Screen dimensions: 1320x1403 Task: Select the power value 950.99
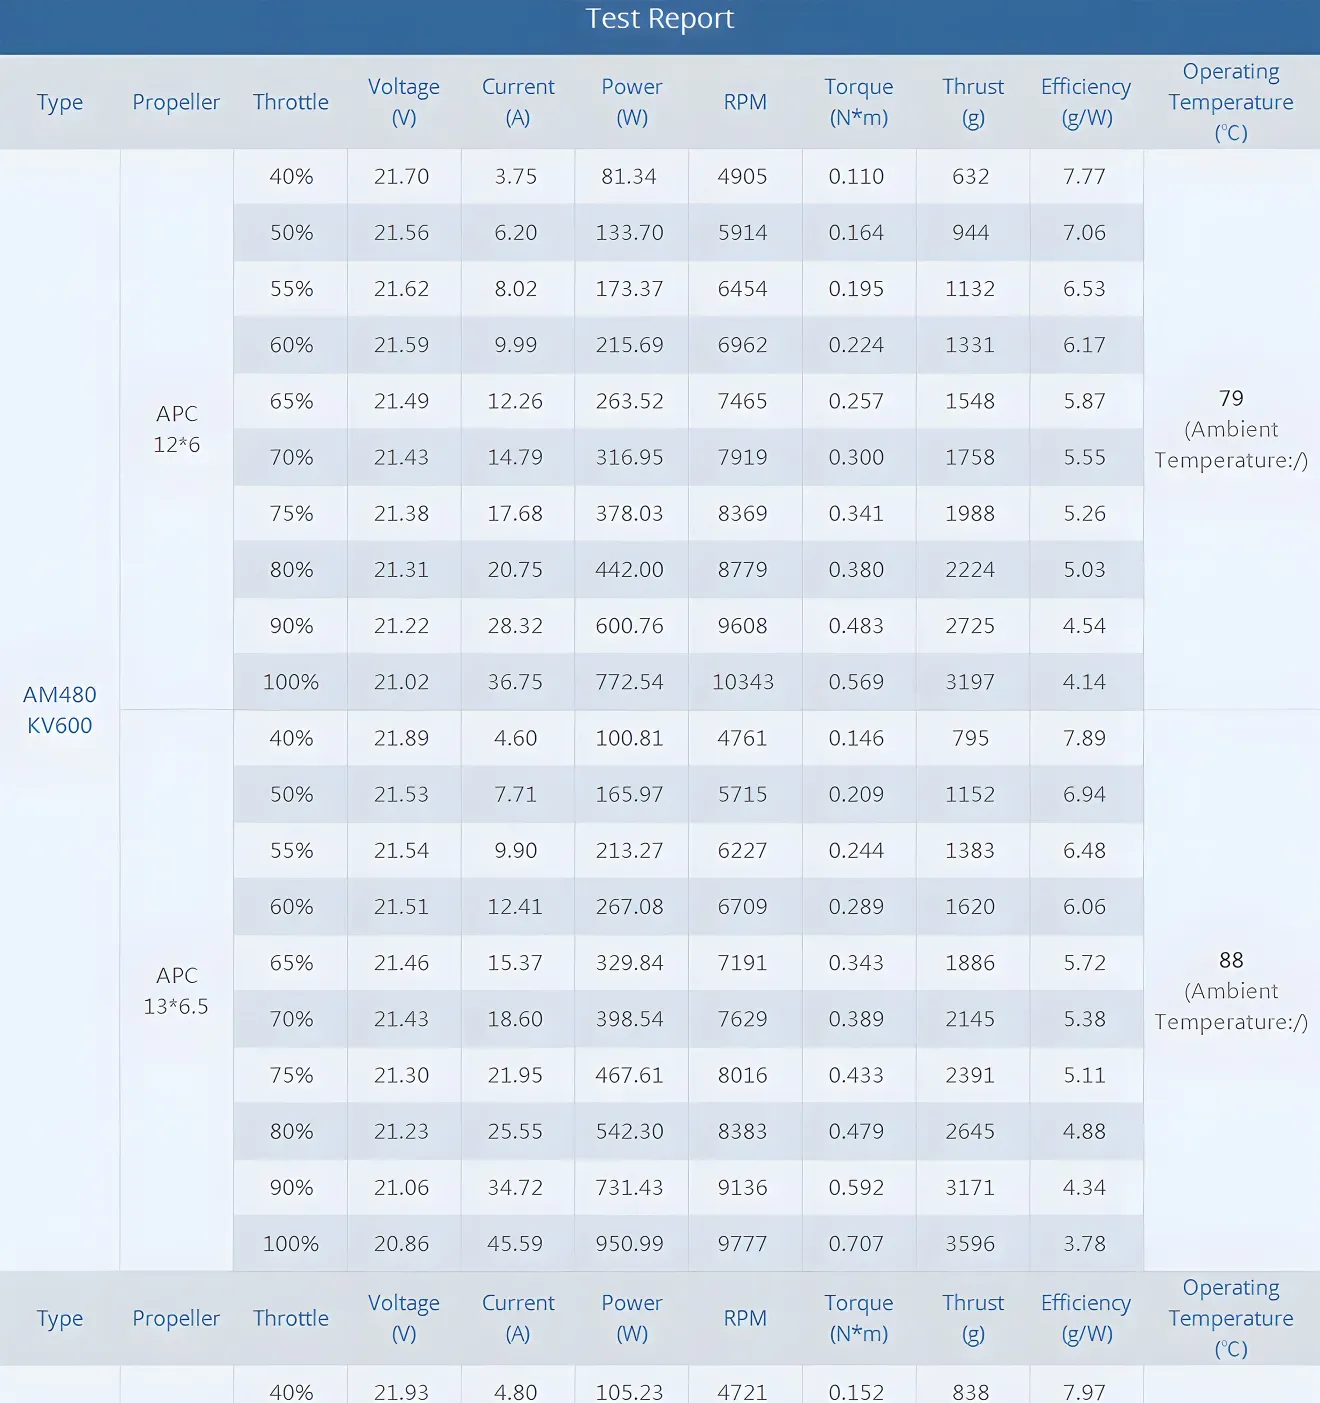[x=630, y=1244]
